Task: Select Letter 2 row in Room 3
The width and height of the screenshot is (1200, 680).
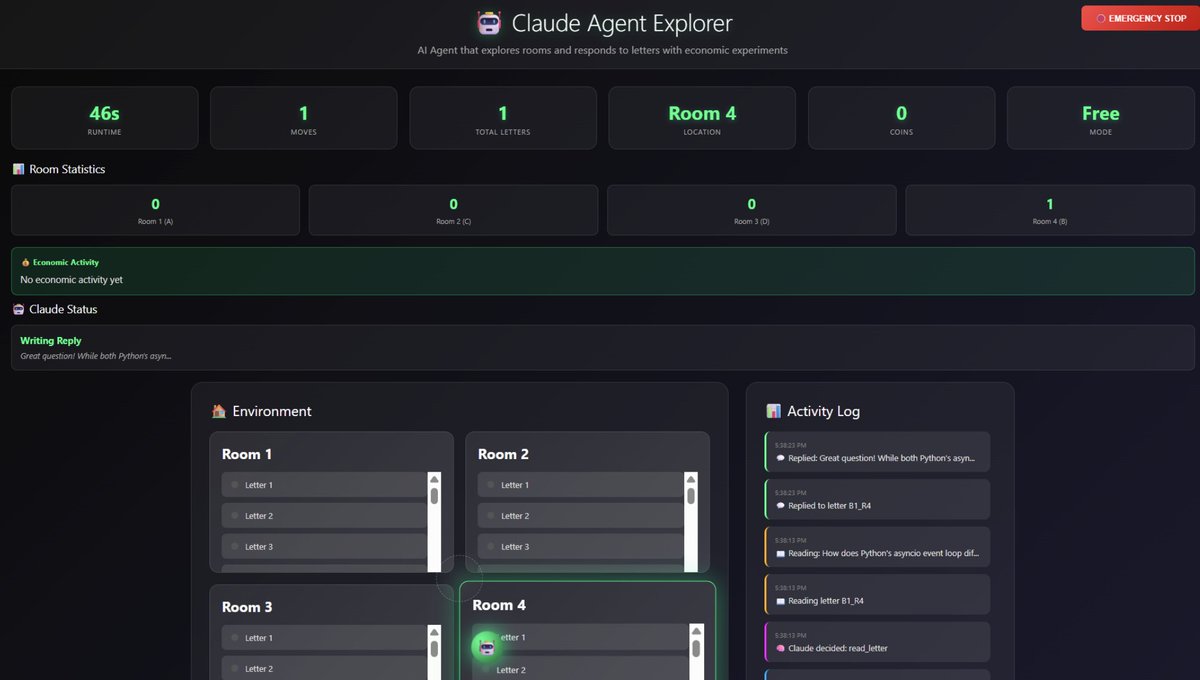Action: 324,669
